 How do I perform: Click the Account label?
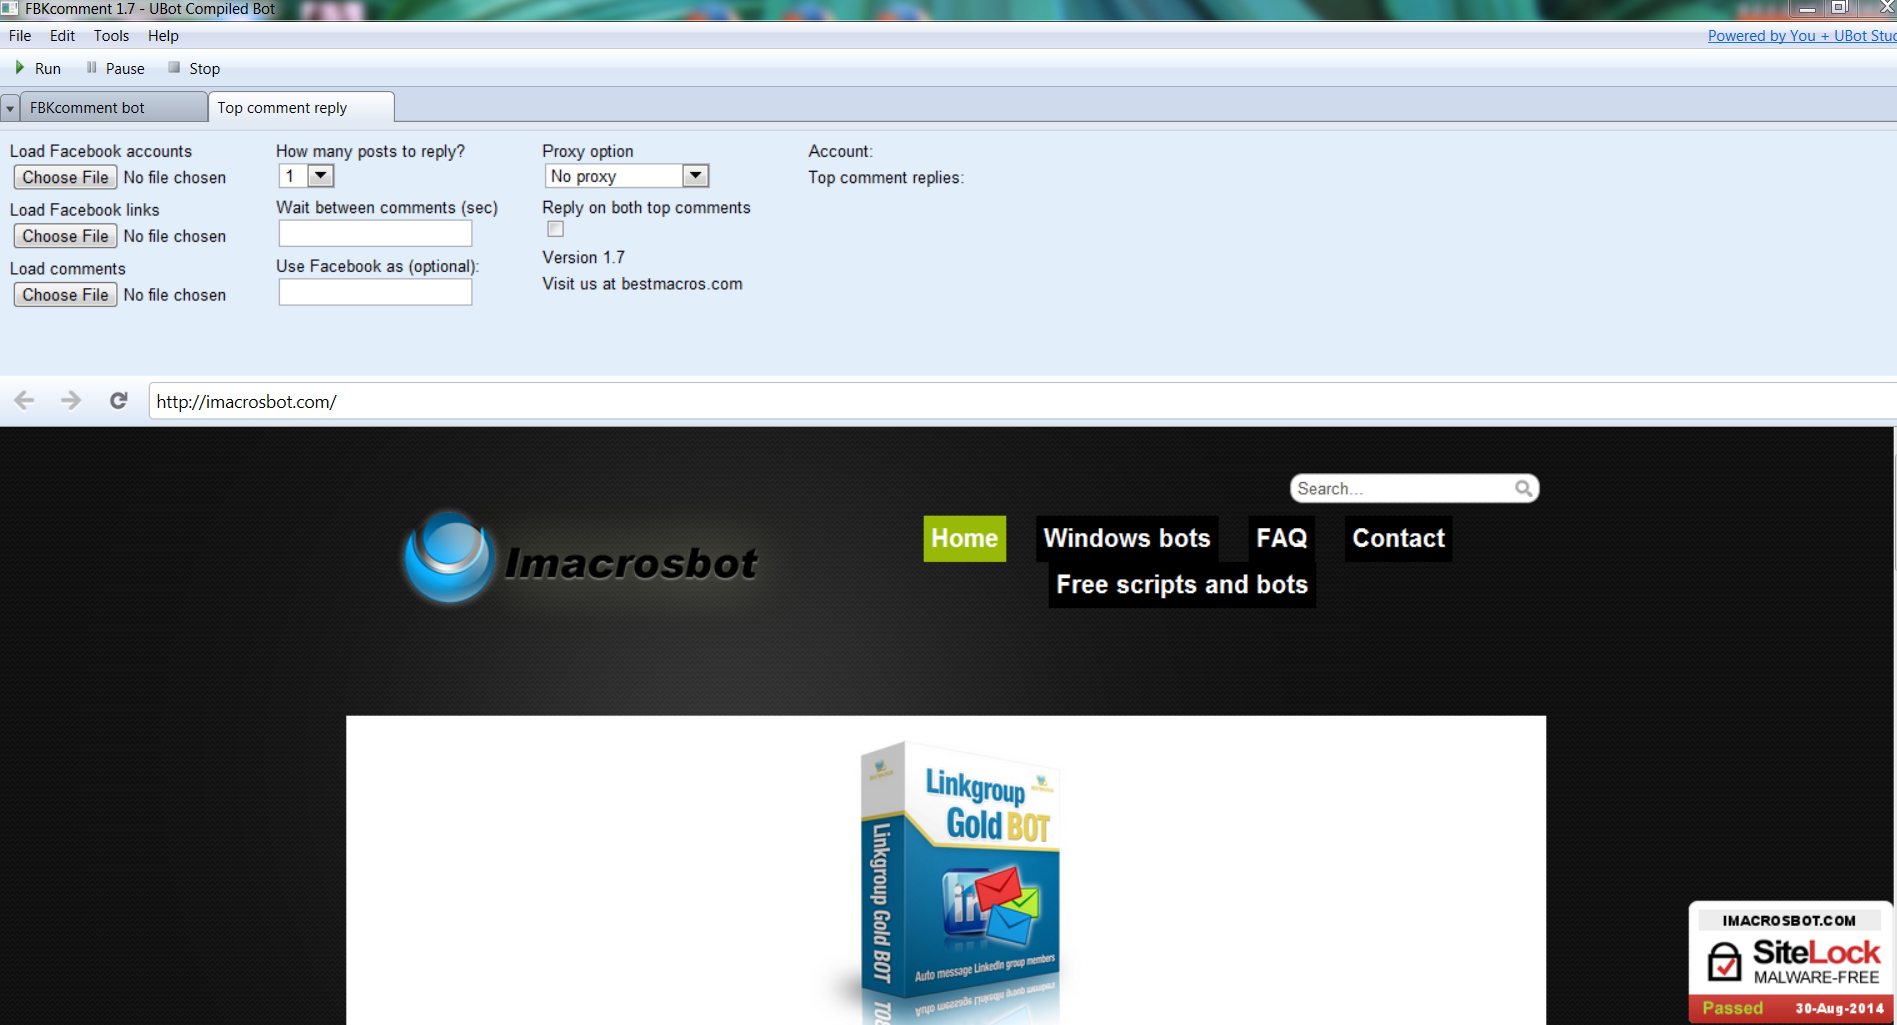(840, 151)
